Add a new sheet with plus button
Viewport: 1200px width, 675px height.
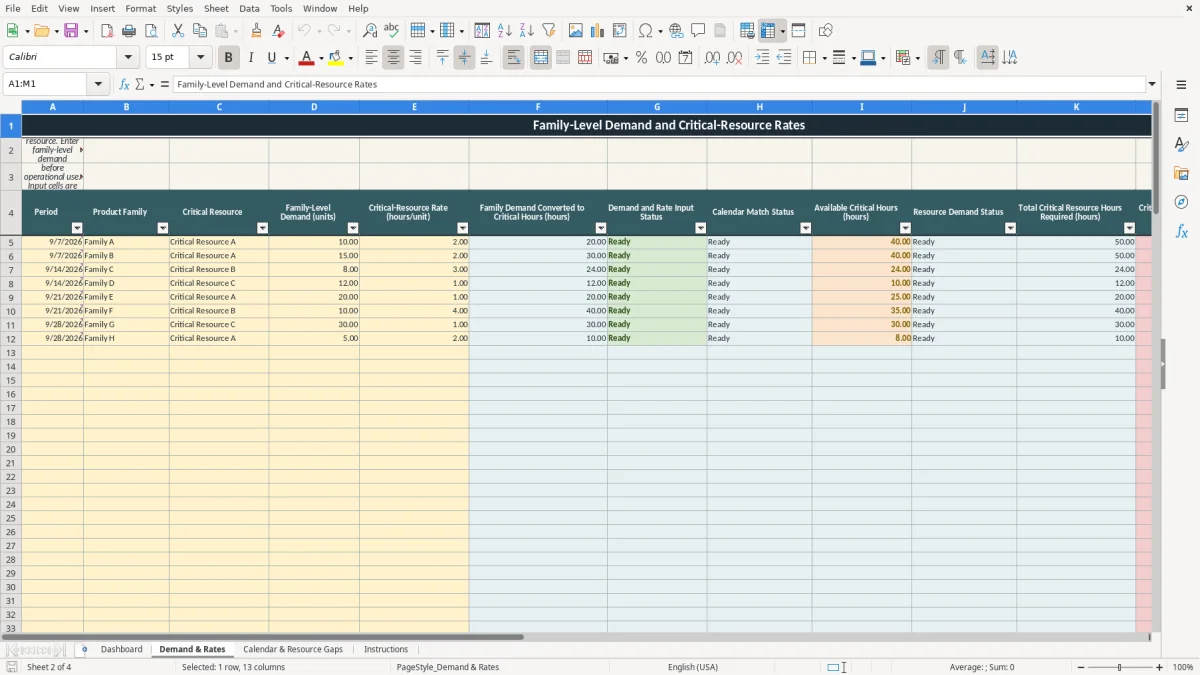pyautogui.click(x=84, y=650)
